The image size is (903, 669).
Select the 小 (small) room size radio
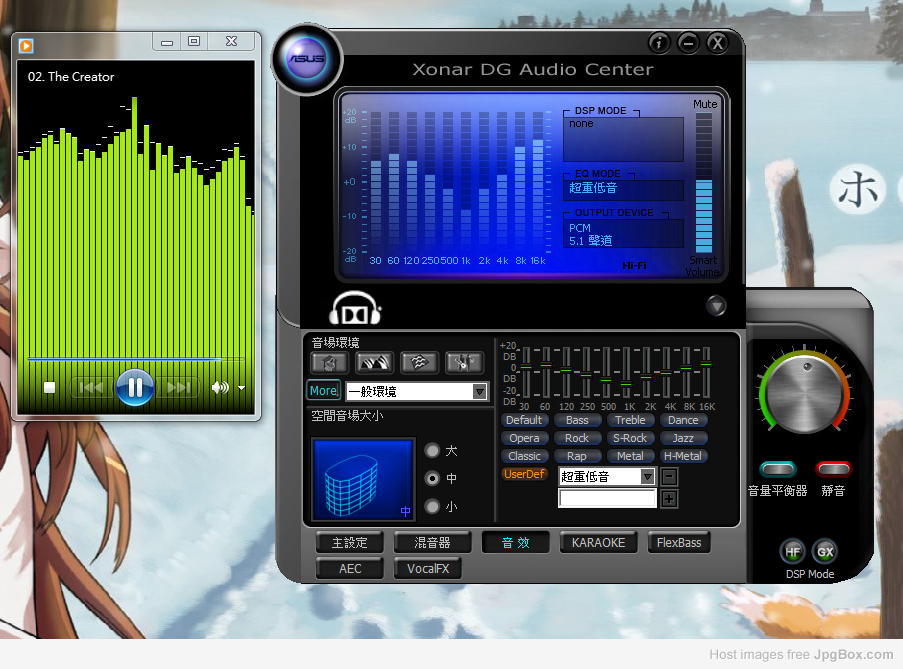432,507
